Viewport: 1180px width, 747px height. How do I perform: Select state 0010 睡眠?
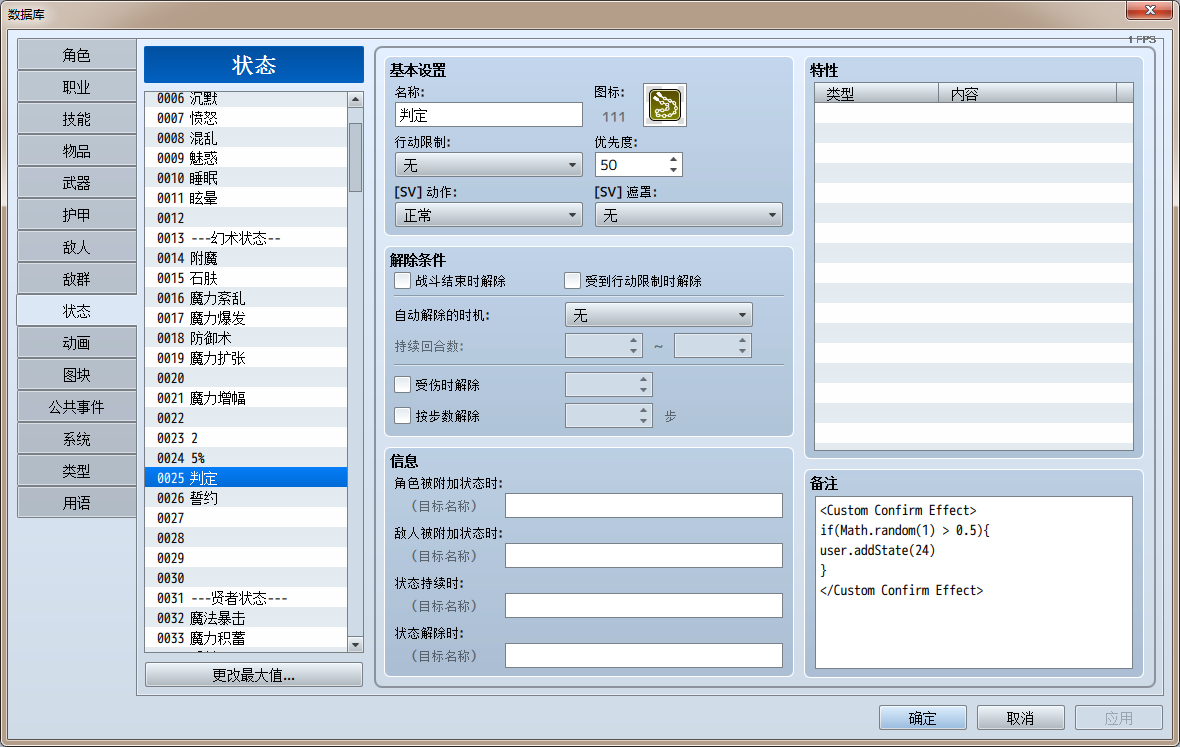[246, 178]
